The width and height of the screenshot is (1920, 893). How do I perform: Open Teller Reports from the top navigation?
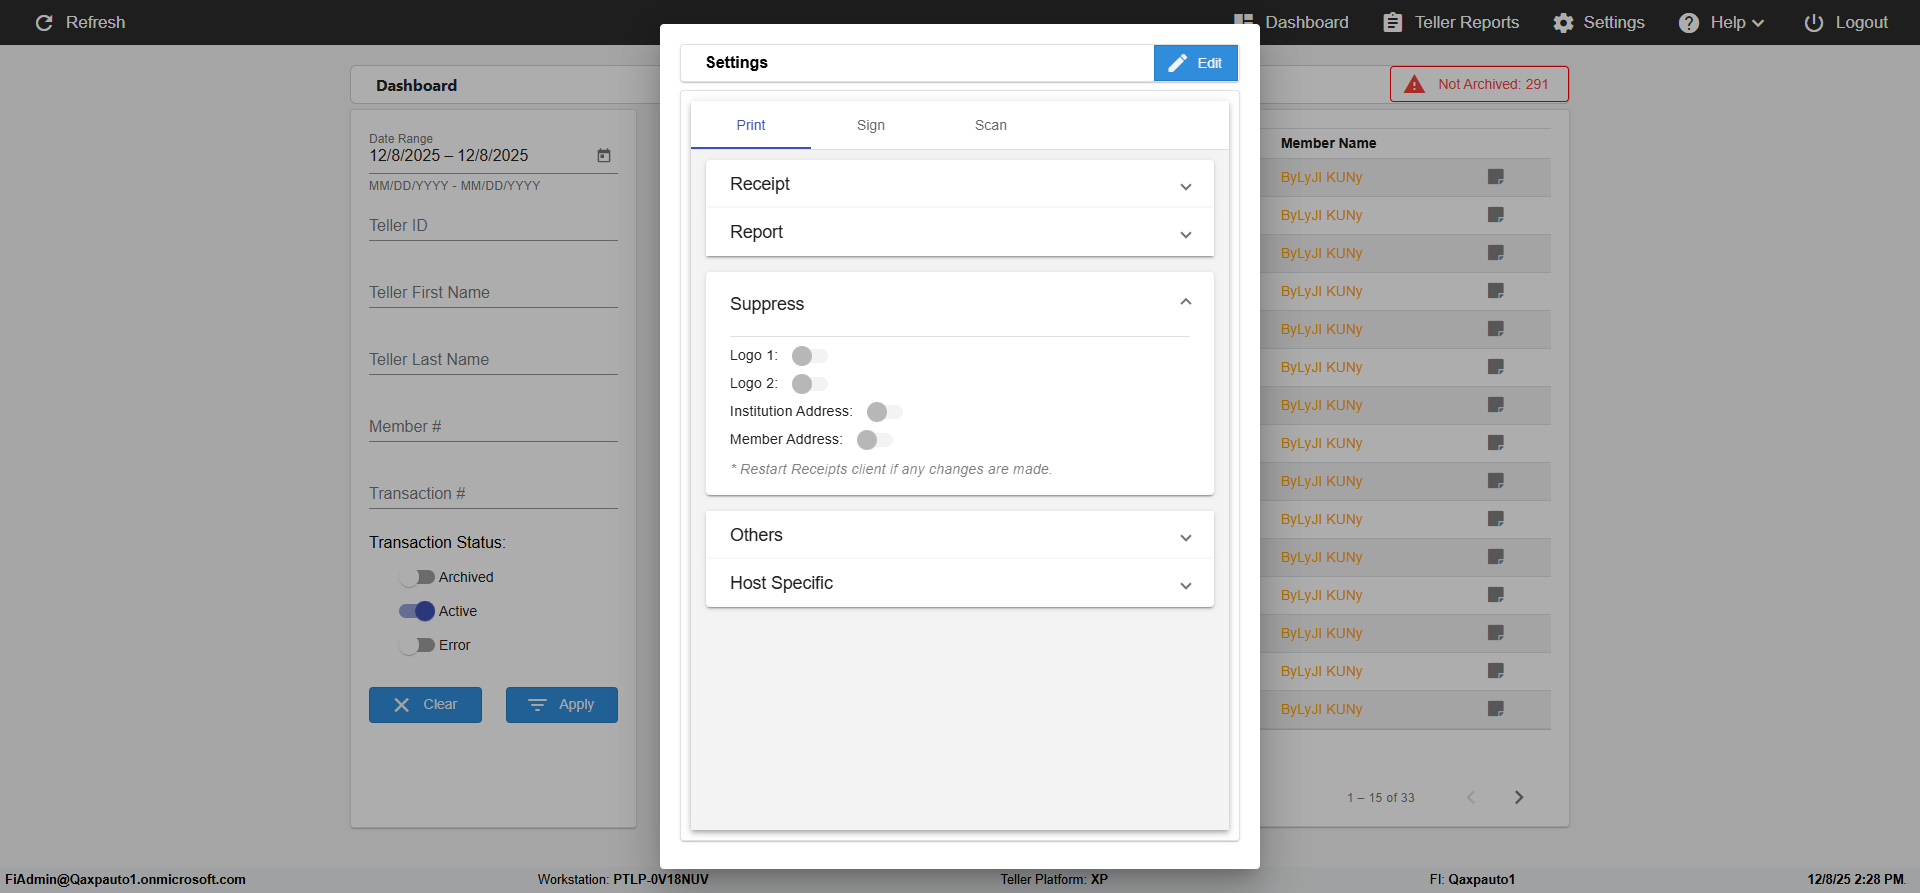point(1451,22)
